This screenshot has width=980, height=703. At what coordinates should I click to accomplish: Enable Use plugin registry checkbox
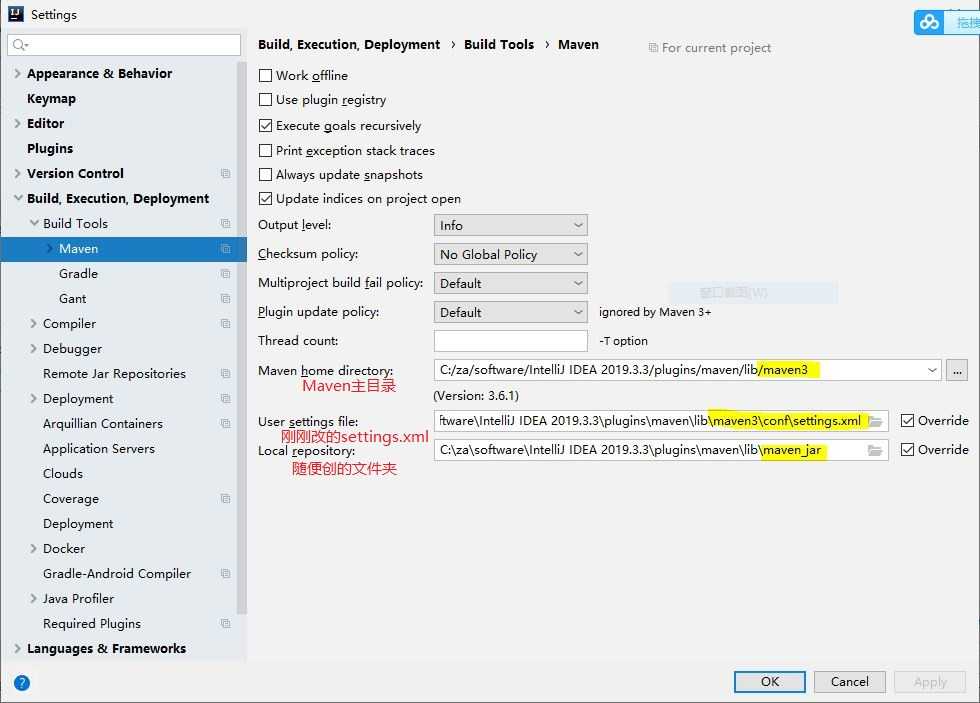266,100
